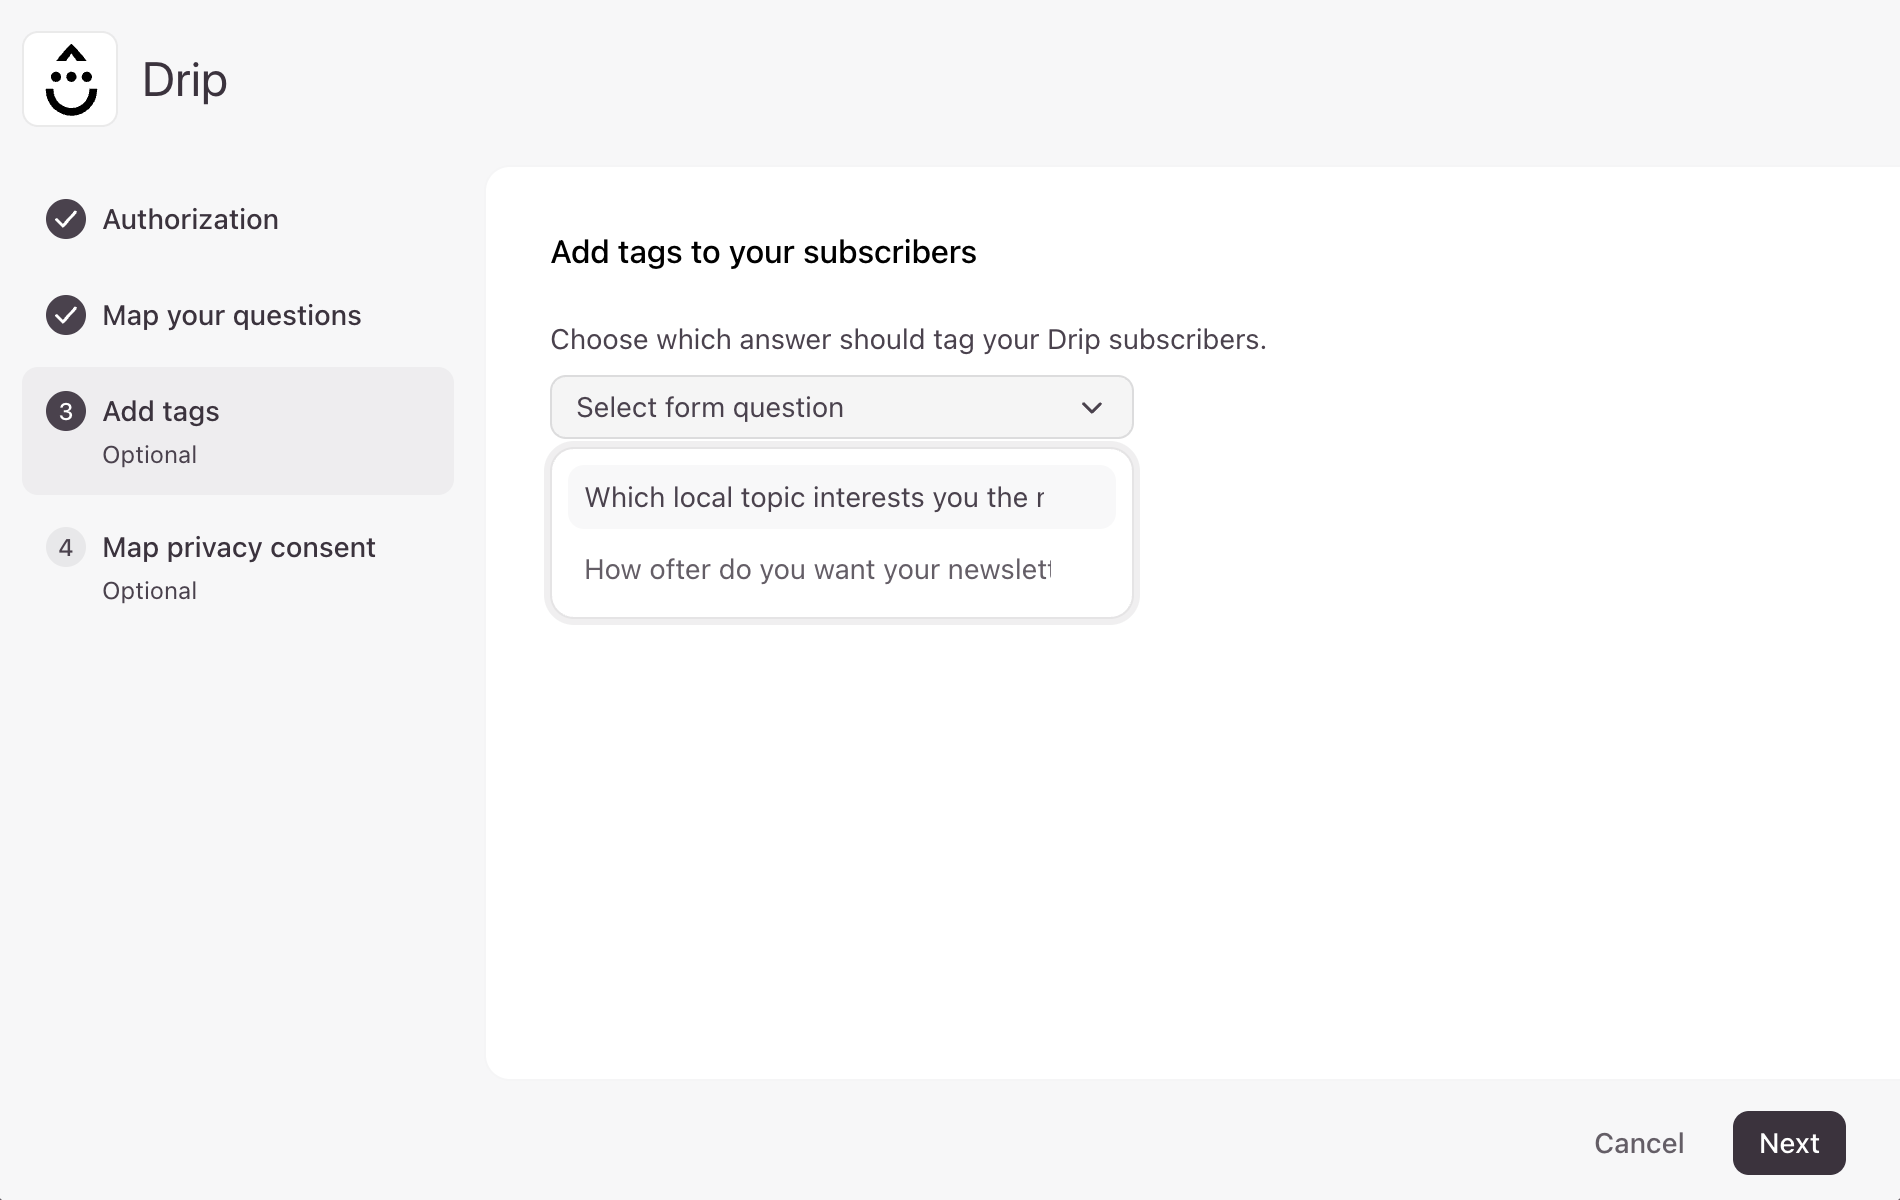Click the 'Add tags to your subscribers' heading
1900x1200 pixels.
click(763, 252)
